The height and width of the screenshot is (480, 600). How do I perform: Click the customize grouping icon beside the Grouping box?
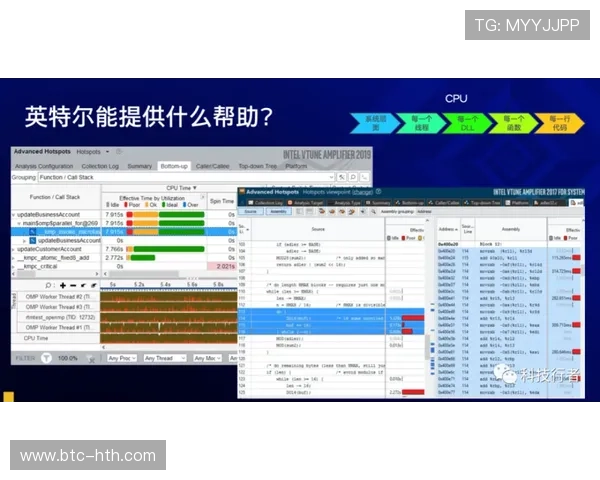[x=342, y=177]
